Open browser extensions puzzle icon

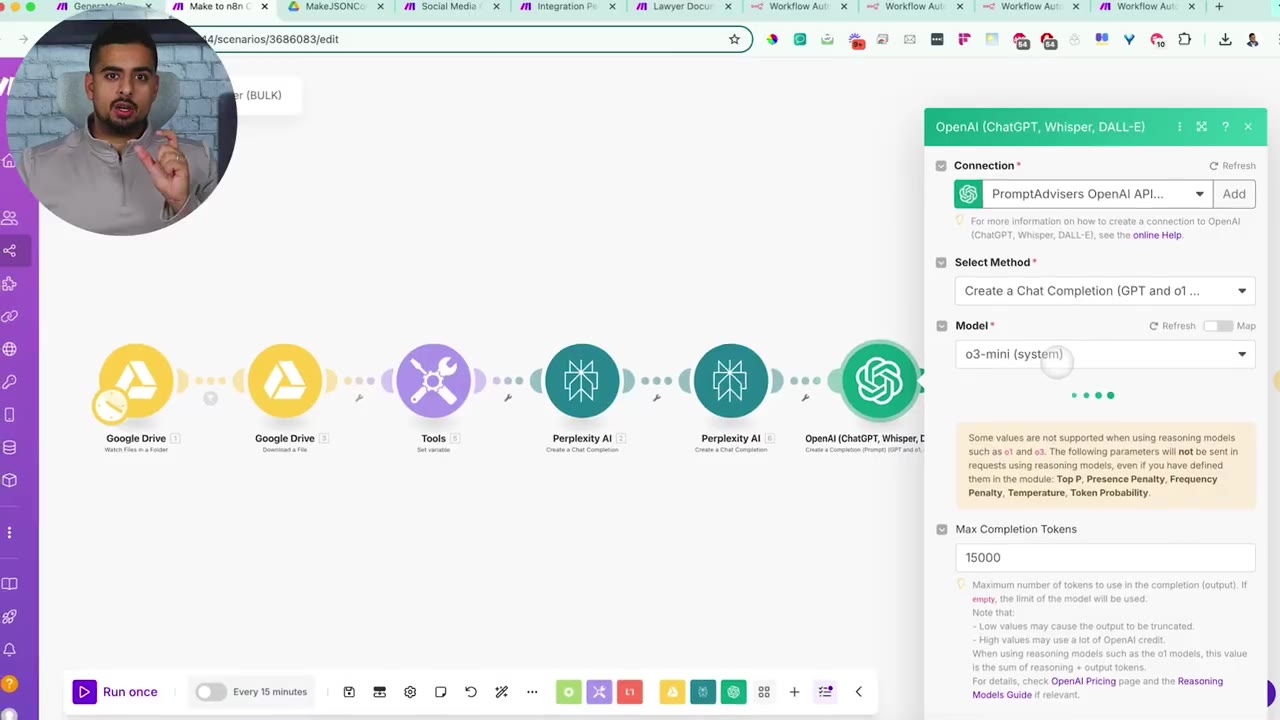(1185, 40)
